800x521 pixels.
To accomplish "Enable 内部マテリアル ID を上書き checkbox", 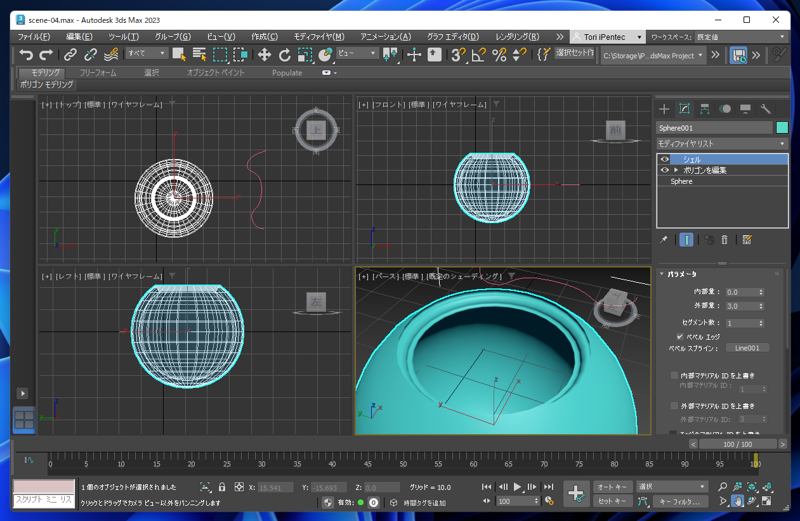I will (674, 375).
